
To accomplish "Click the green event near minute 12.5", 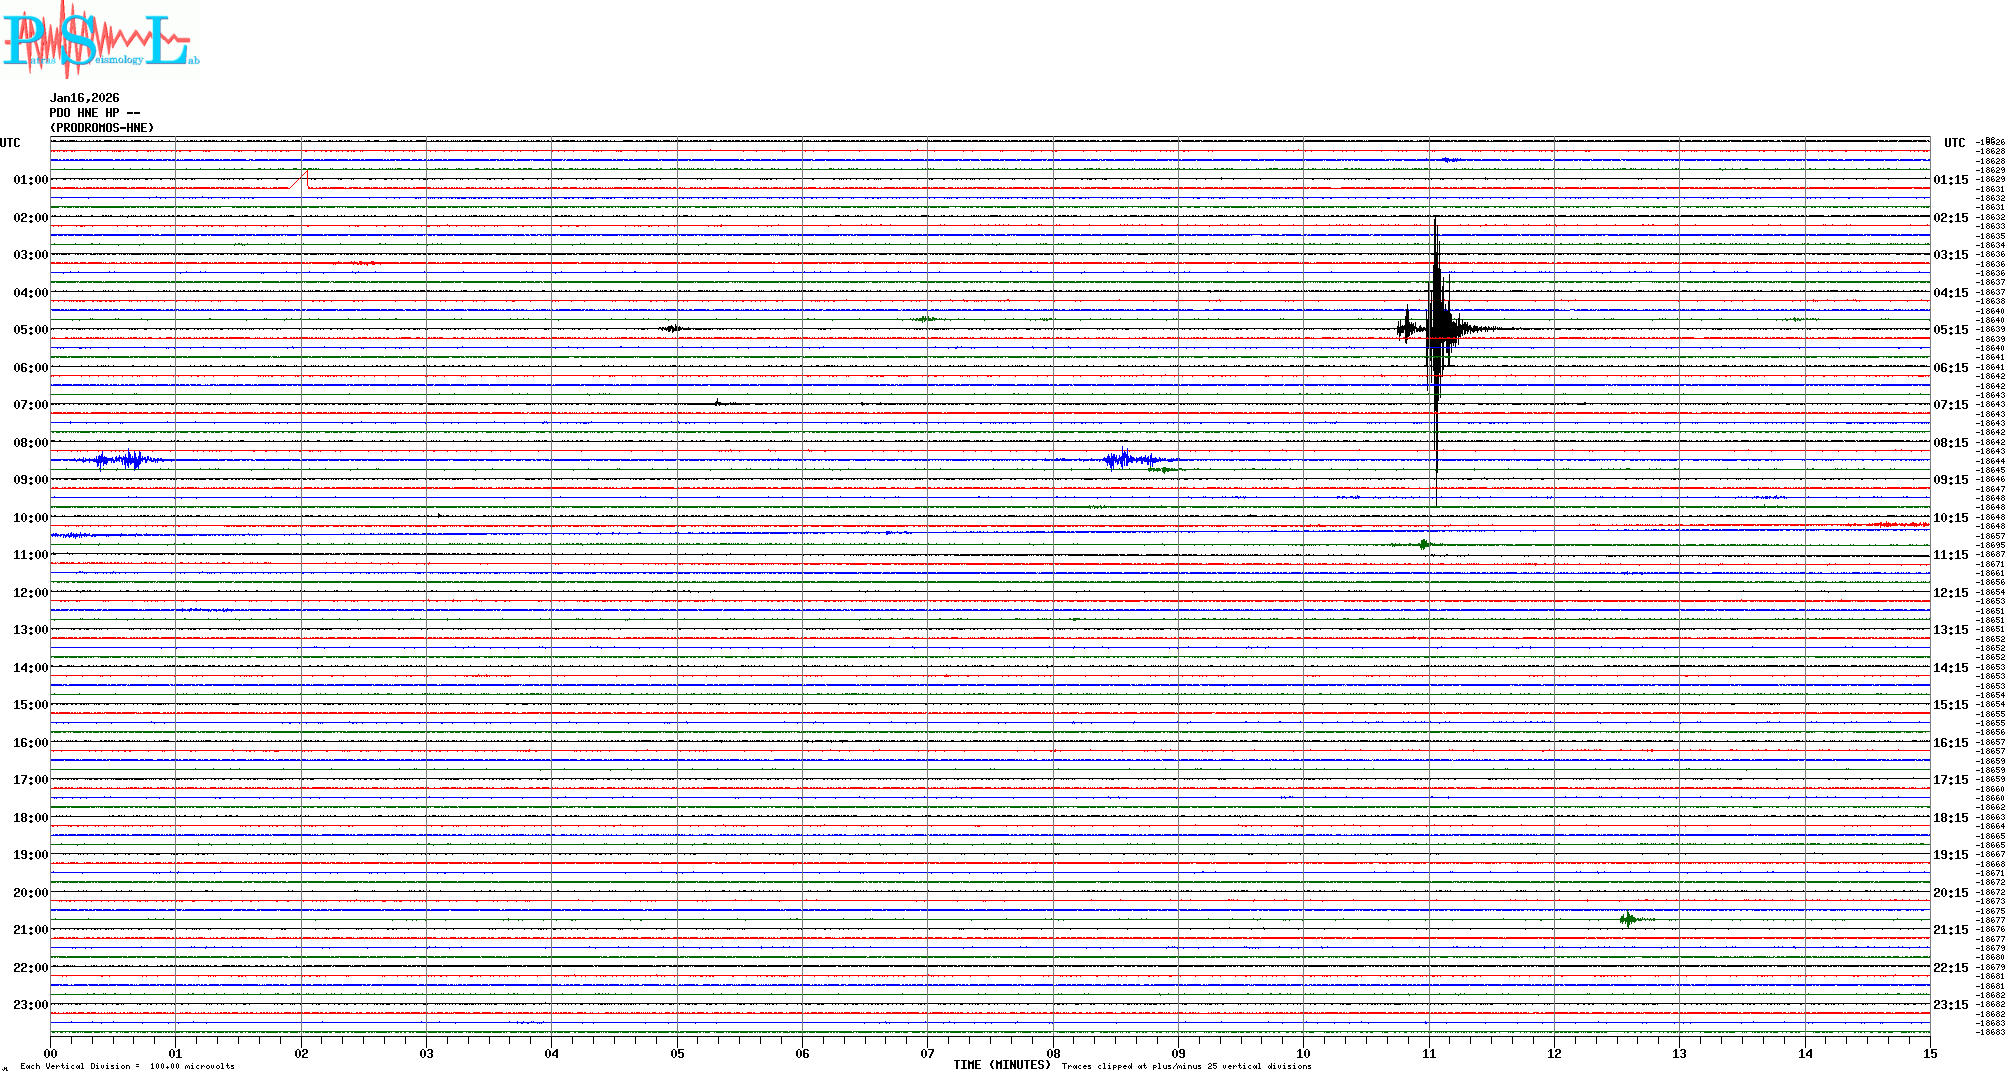I will coord(1630,919).
